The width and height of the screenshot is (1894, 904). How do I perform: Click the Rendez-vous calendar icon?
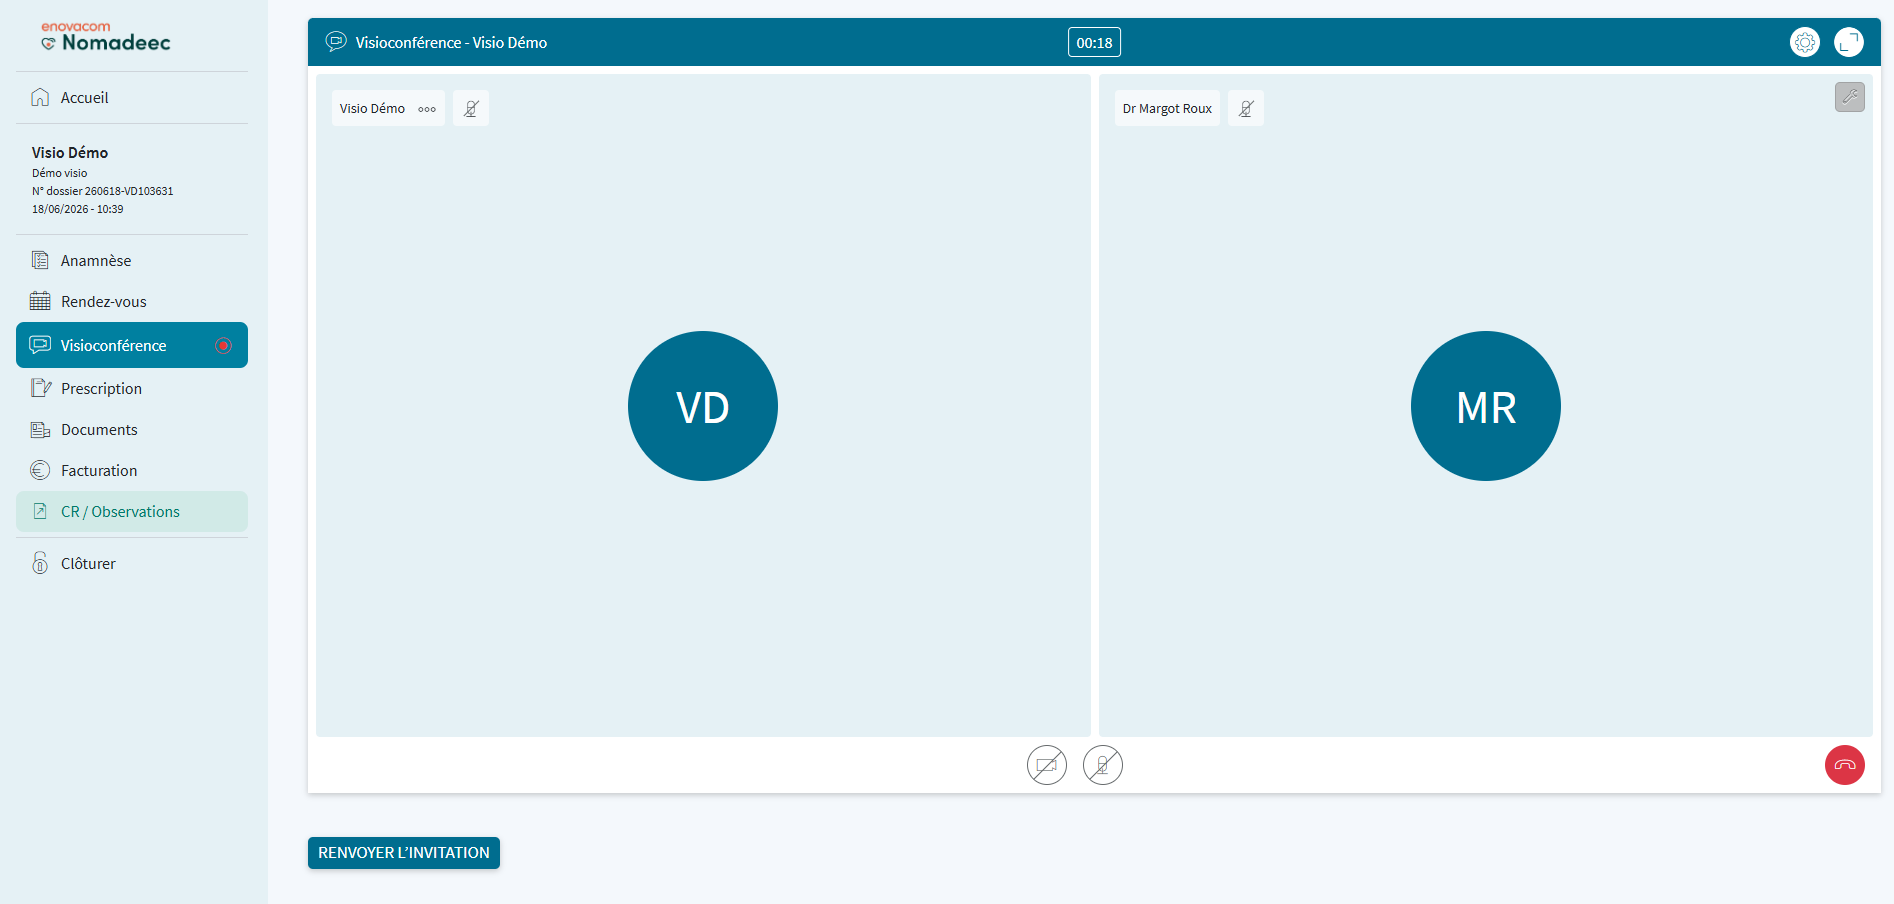pyautogui.click(x=40, y=301)
